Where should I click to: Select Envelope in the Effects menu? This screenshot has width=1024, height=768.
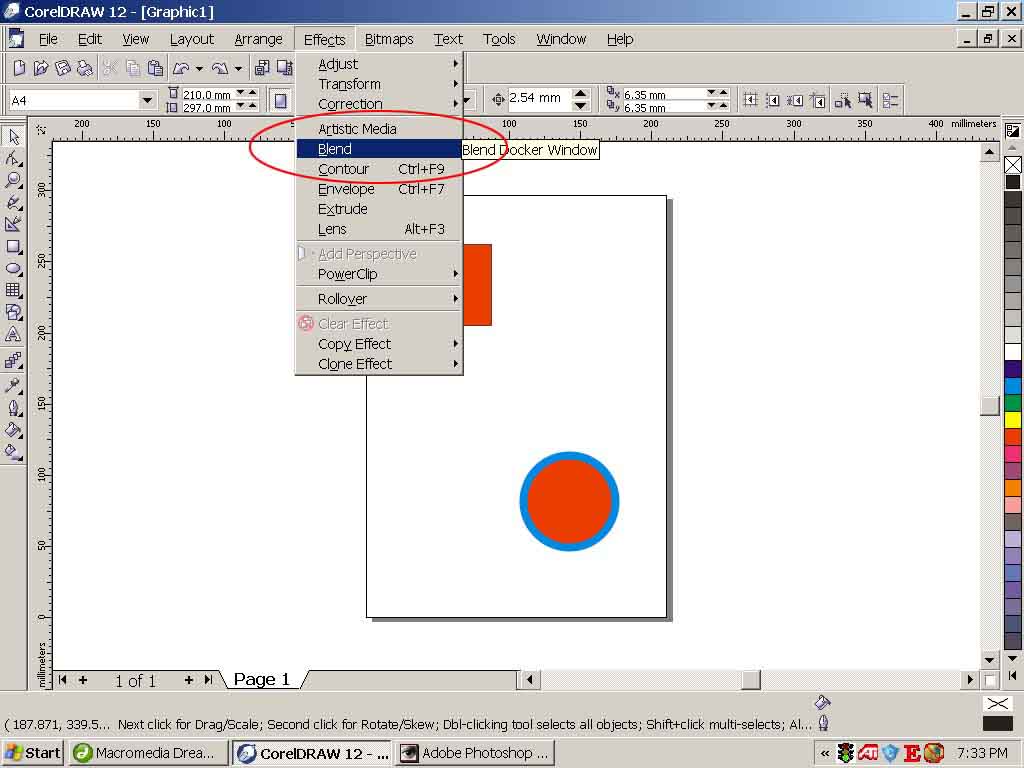379,189
